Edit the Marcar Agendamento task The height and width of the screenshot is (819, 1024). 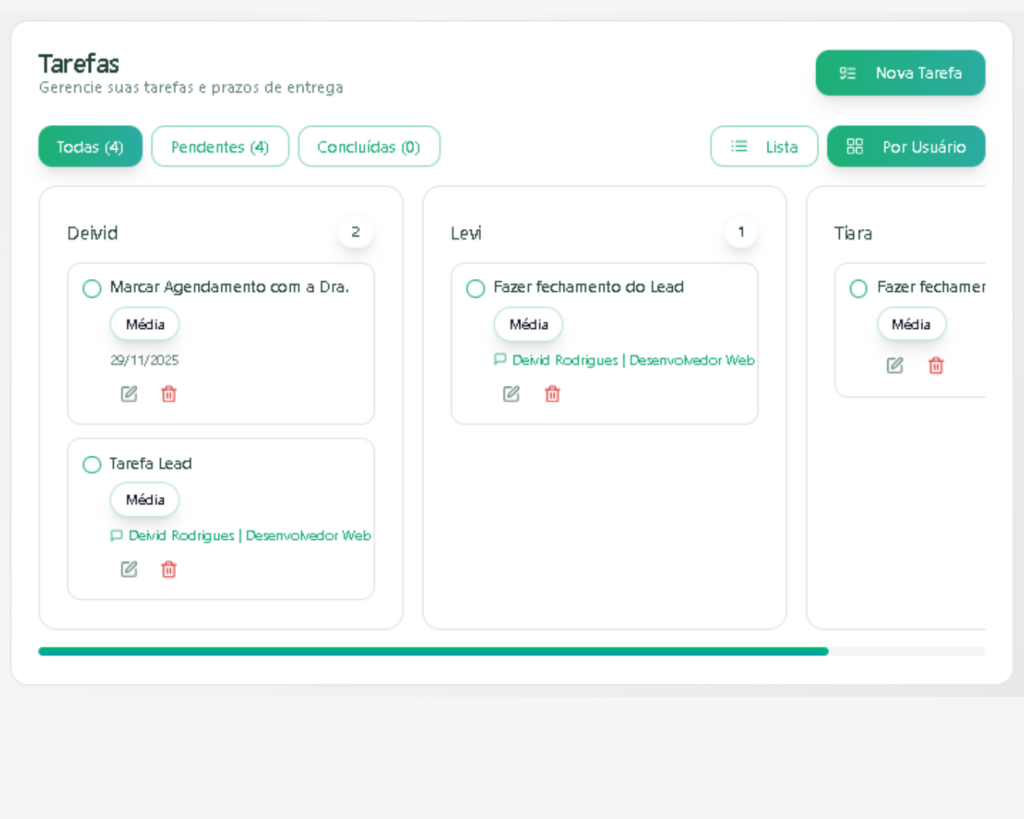coord(129,394)
